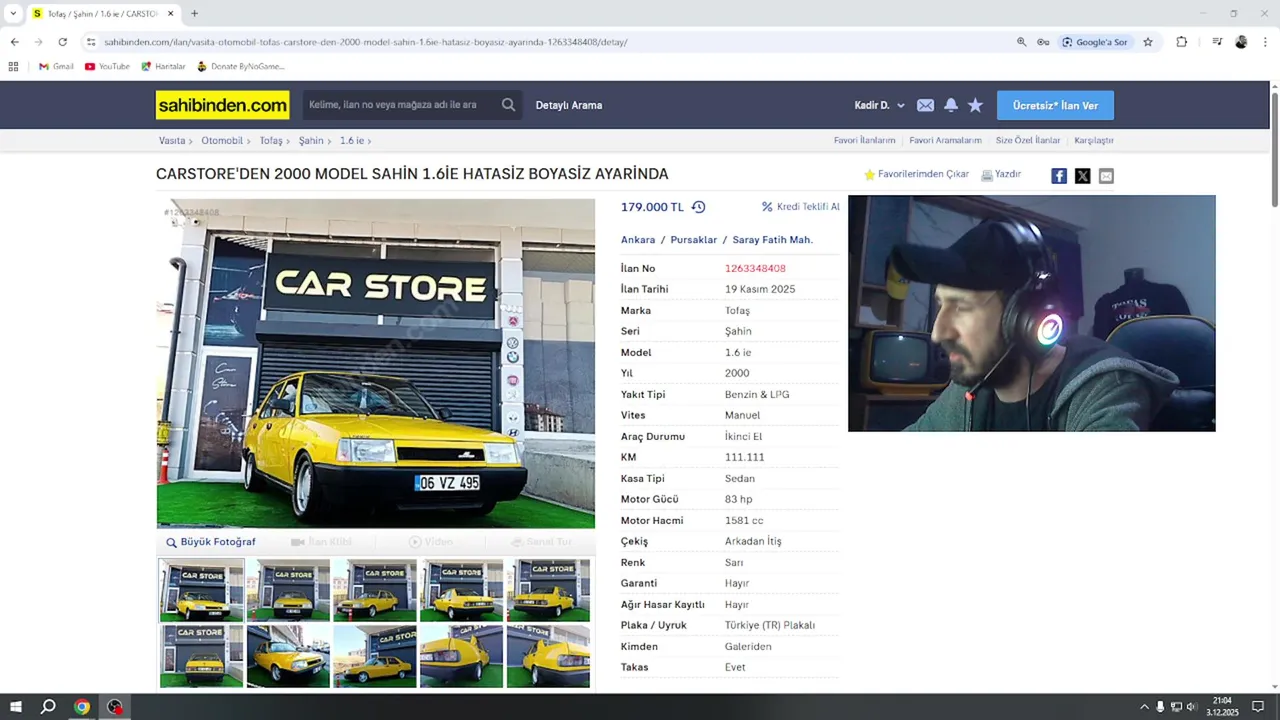1280x720 pixels.
Task: Open notification center in taskbar
Action: pyautogui.click(x=1258, y=707)
